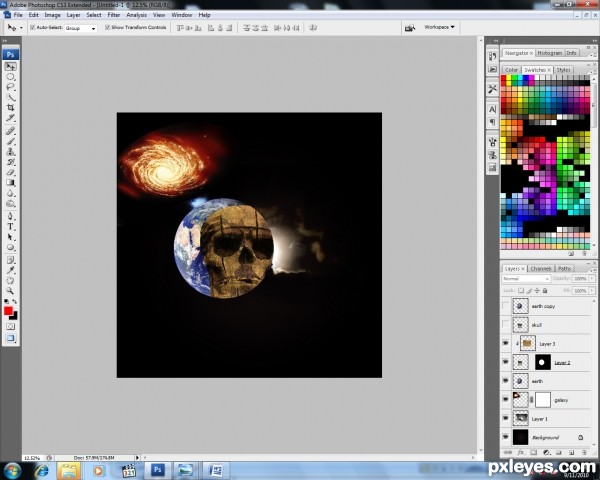Viewport: 600px width, 480px height.
Task: Select the Ellipse shape tool
Action: 10,248
